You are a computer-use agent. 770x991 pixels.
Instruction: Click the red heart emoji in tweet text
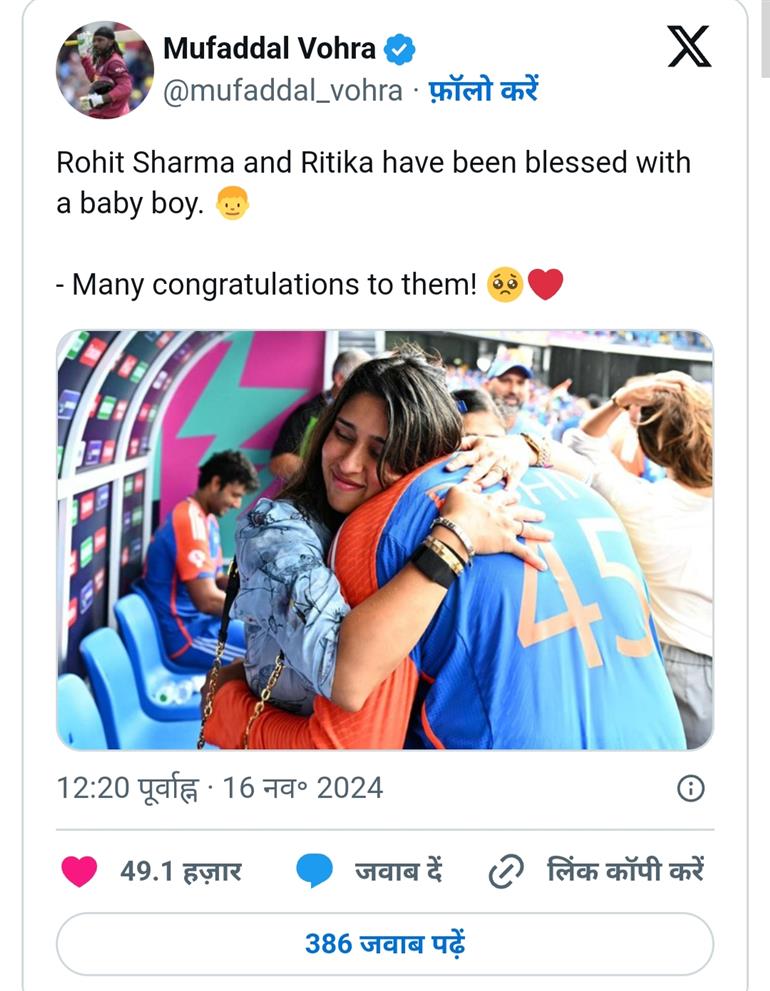pyautogui.click(x=545, y=285)
